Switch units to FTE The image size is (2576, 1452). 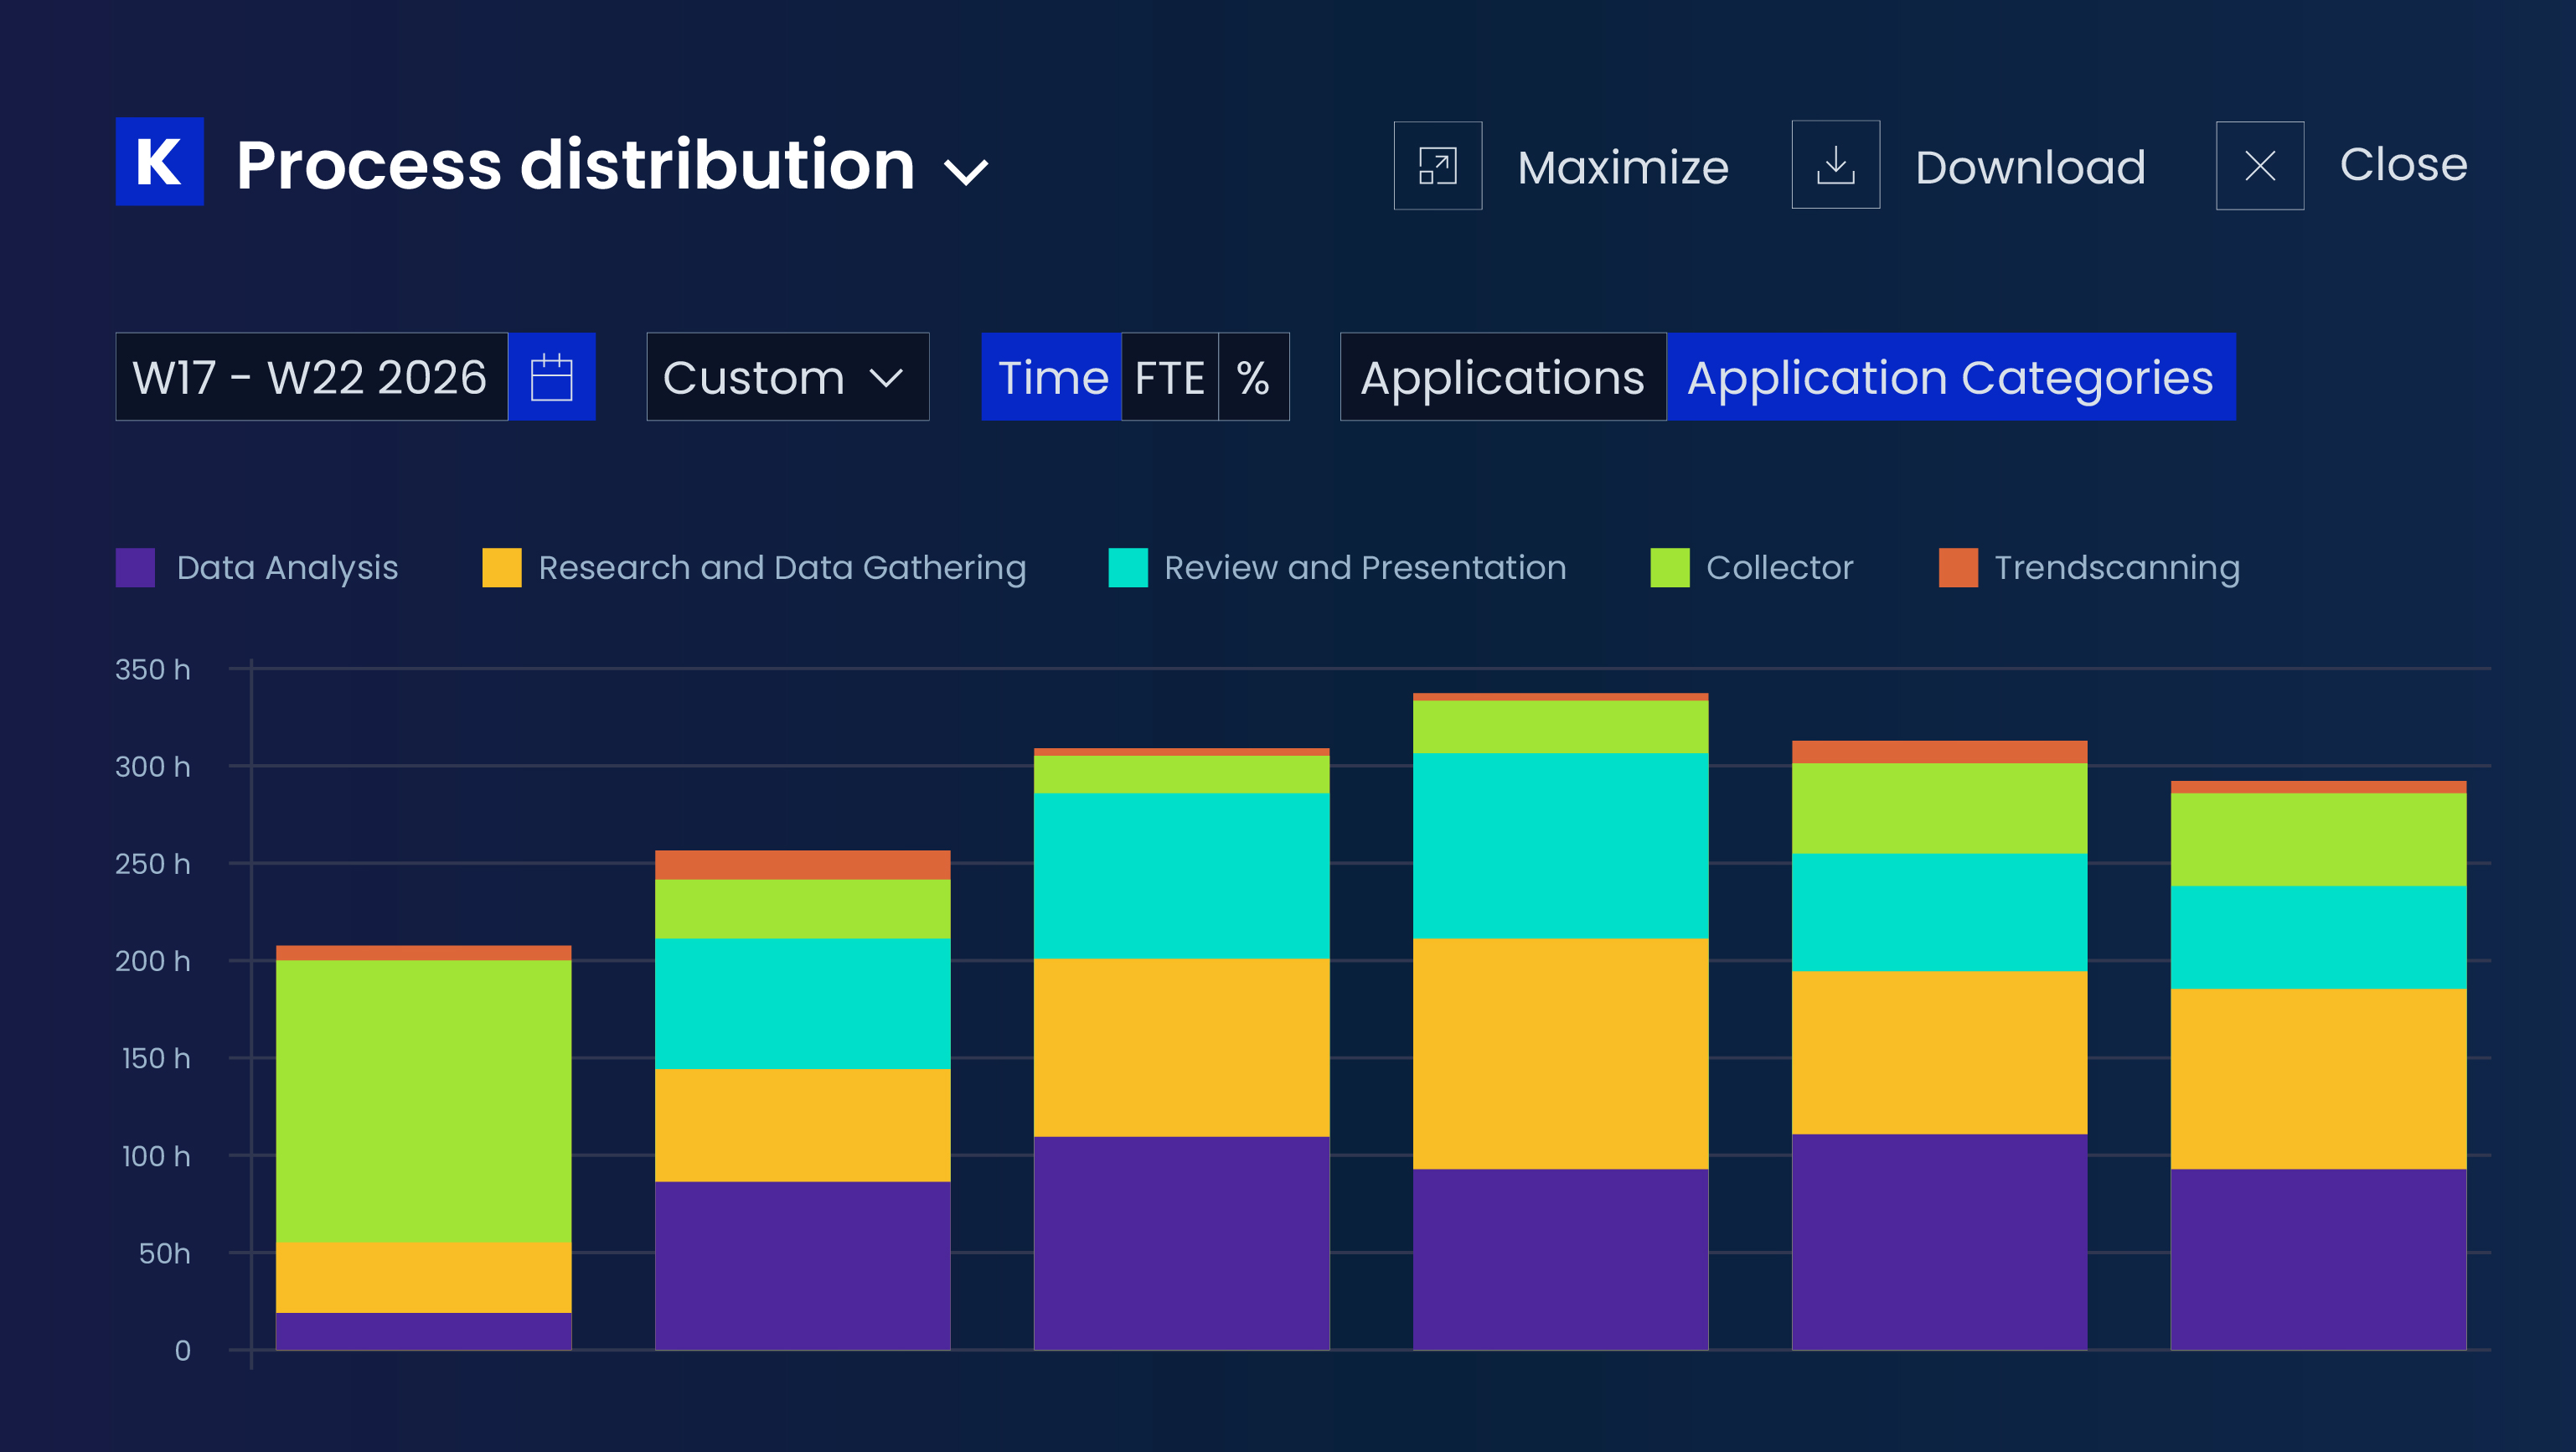tap(1169, 377)
